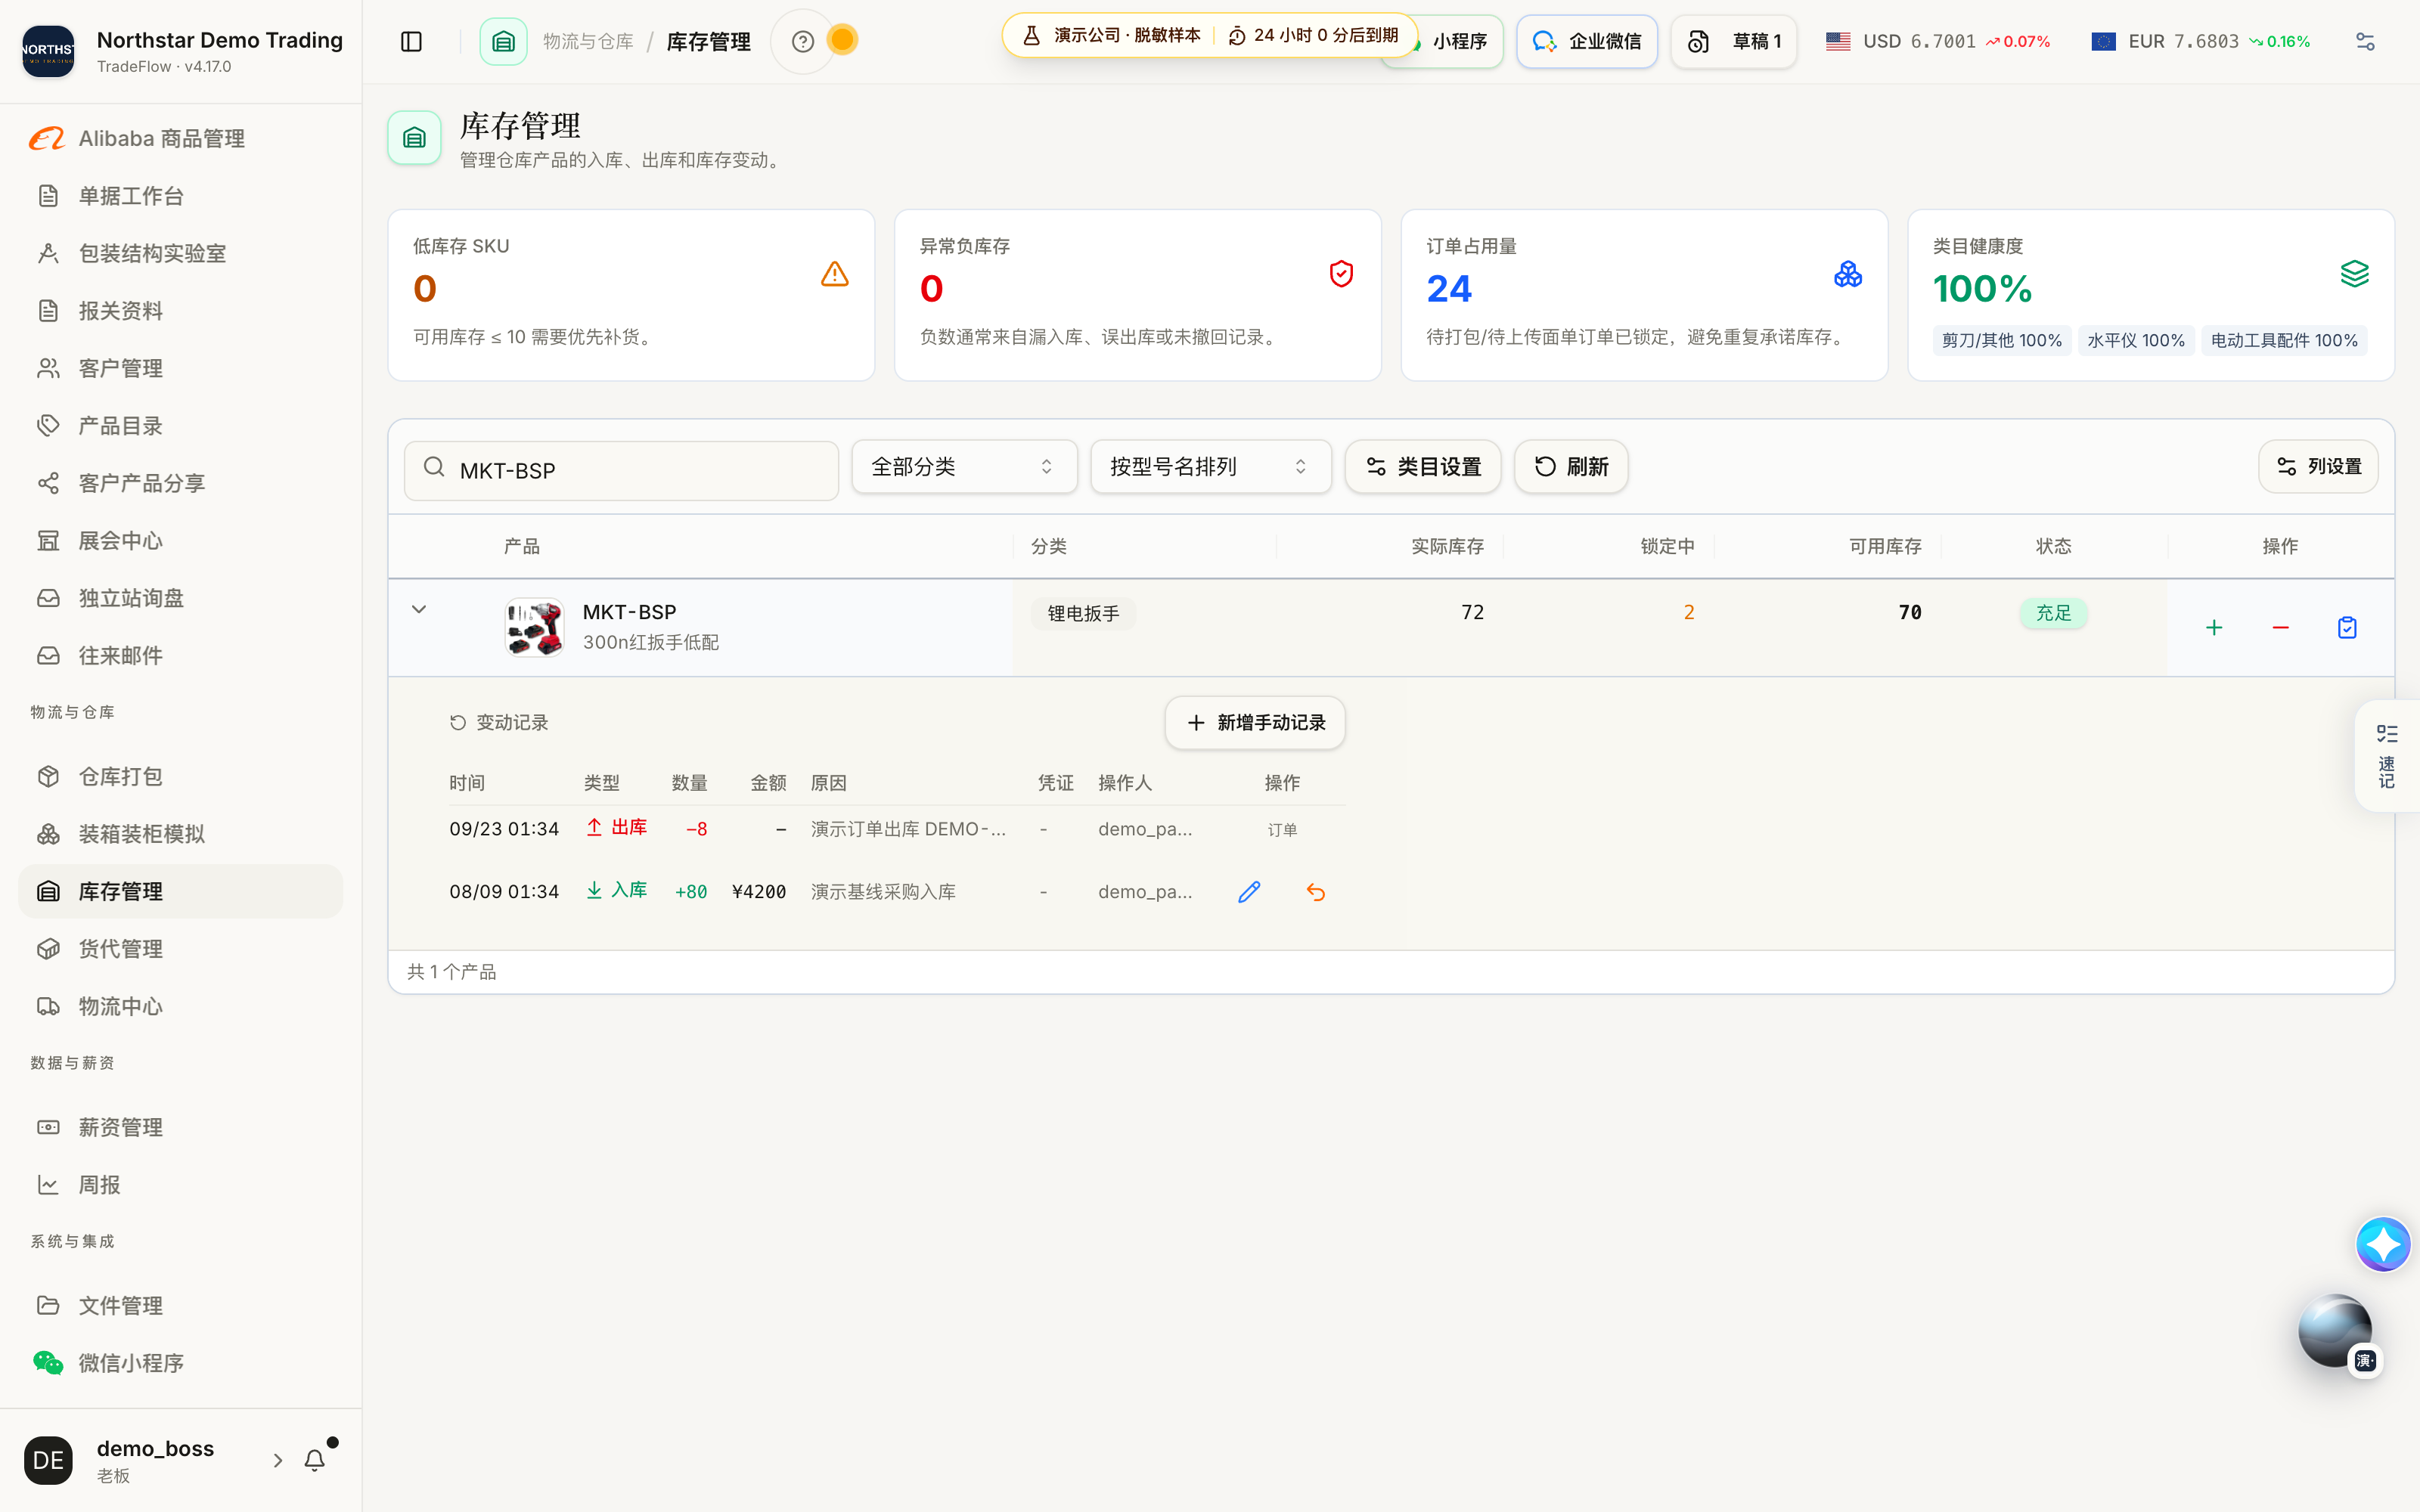Open 客户产品分享 in sidebar

(x=180, y=483)
